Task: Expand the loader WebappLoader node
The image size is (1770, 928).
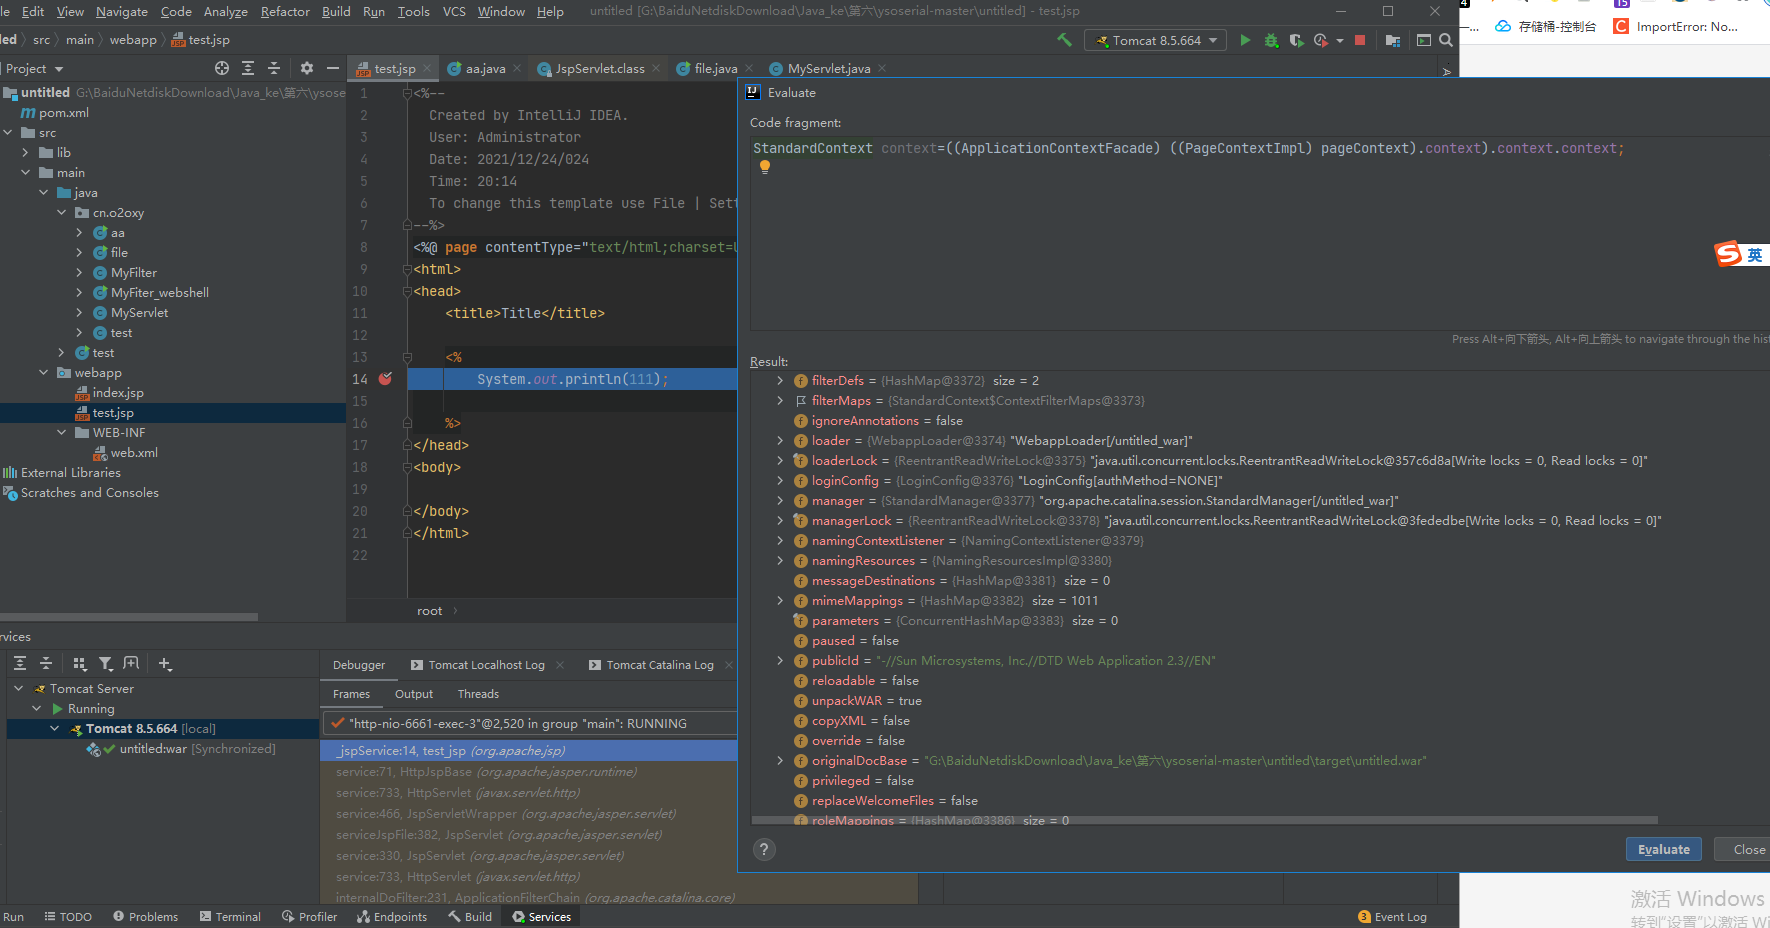Action: (x=780, y=440)
